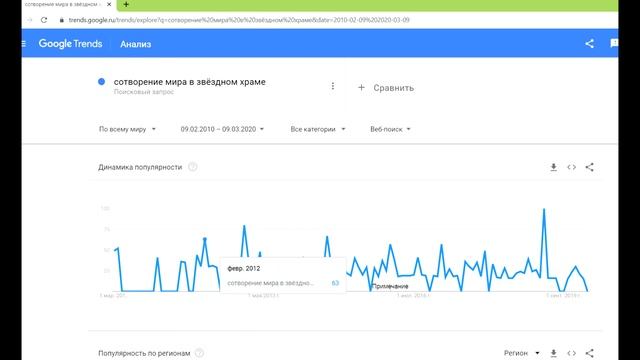Open the date range 09.02.2010 – 09.03.2020 dropdown
This screenshot has height=360, width=640.
tap(222, 129)
